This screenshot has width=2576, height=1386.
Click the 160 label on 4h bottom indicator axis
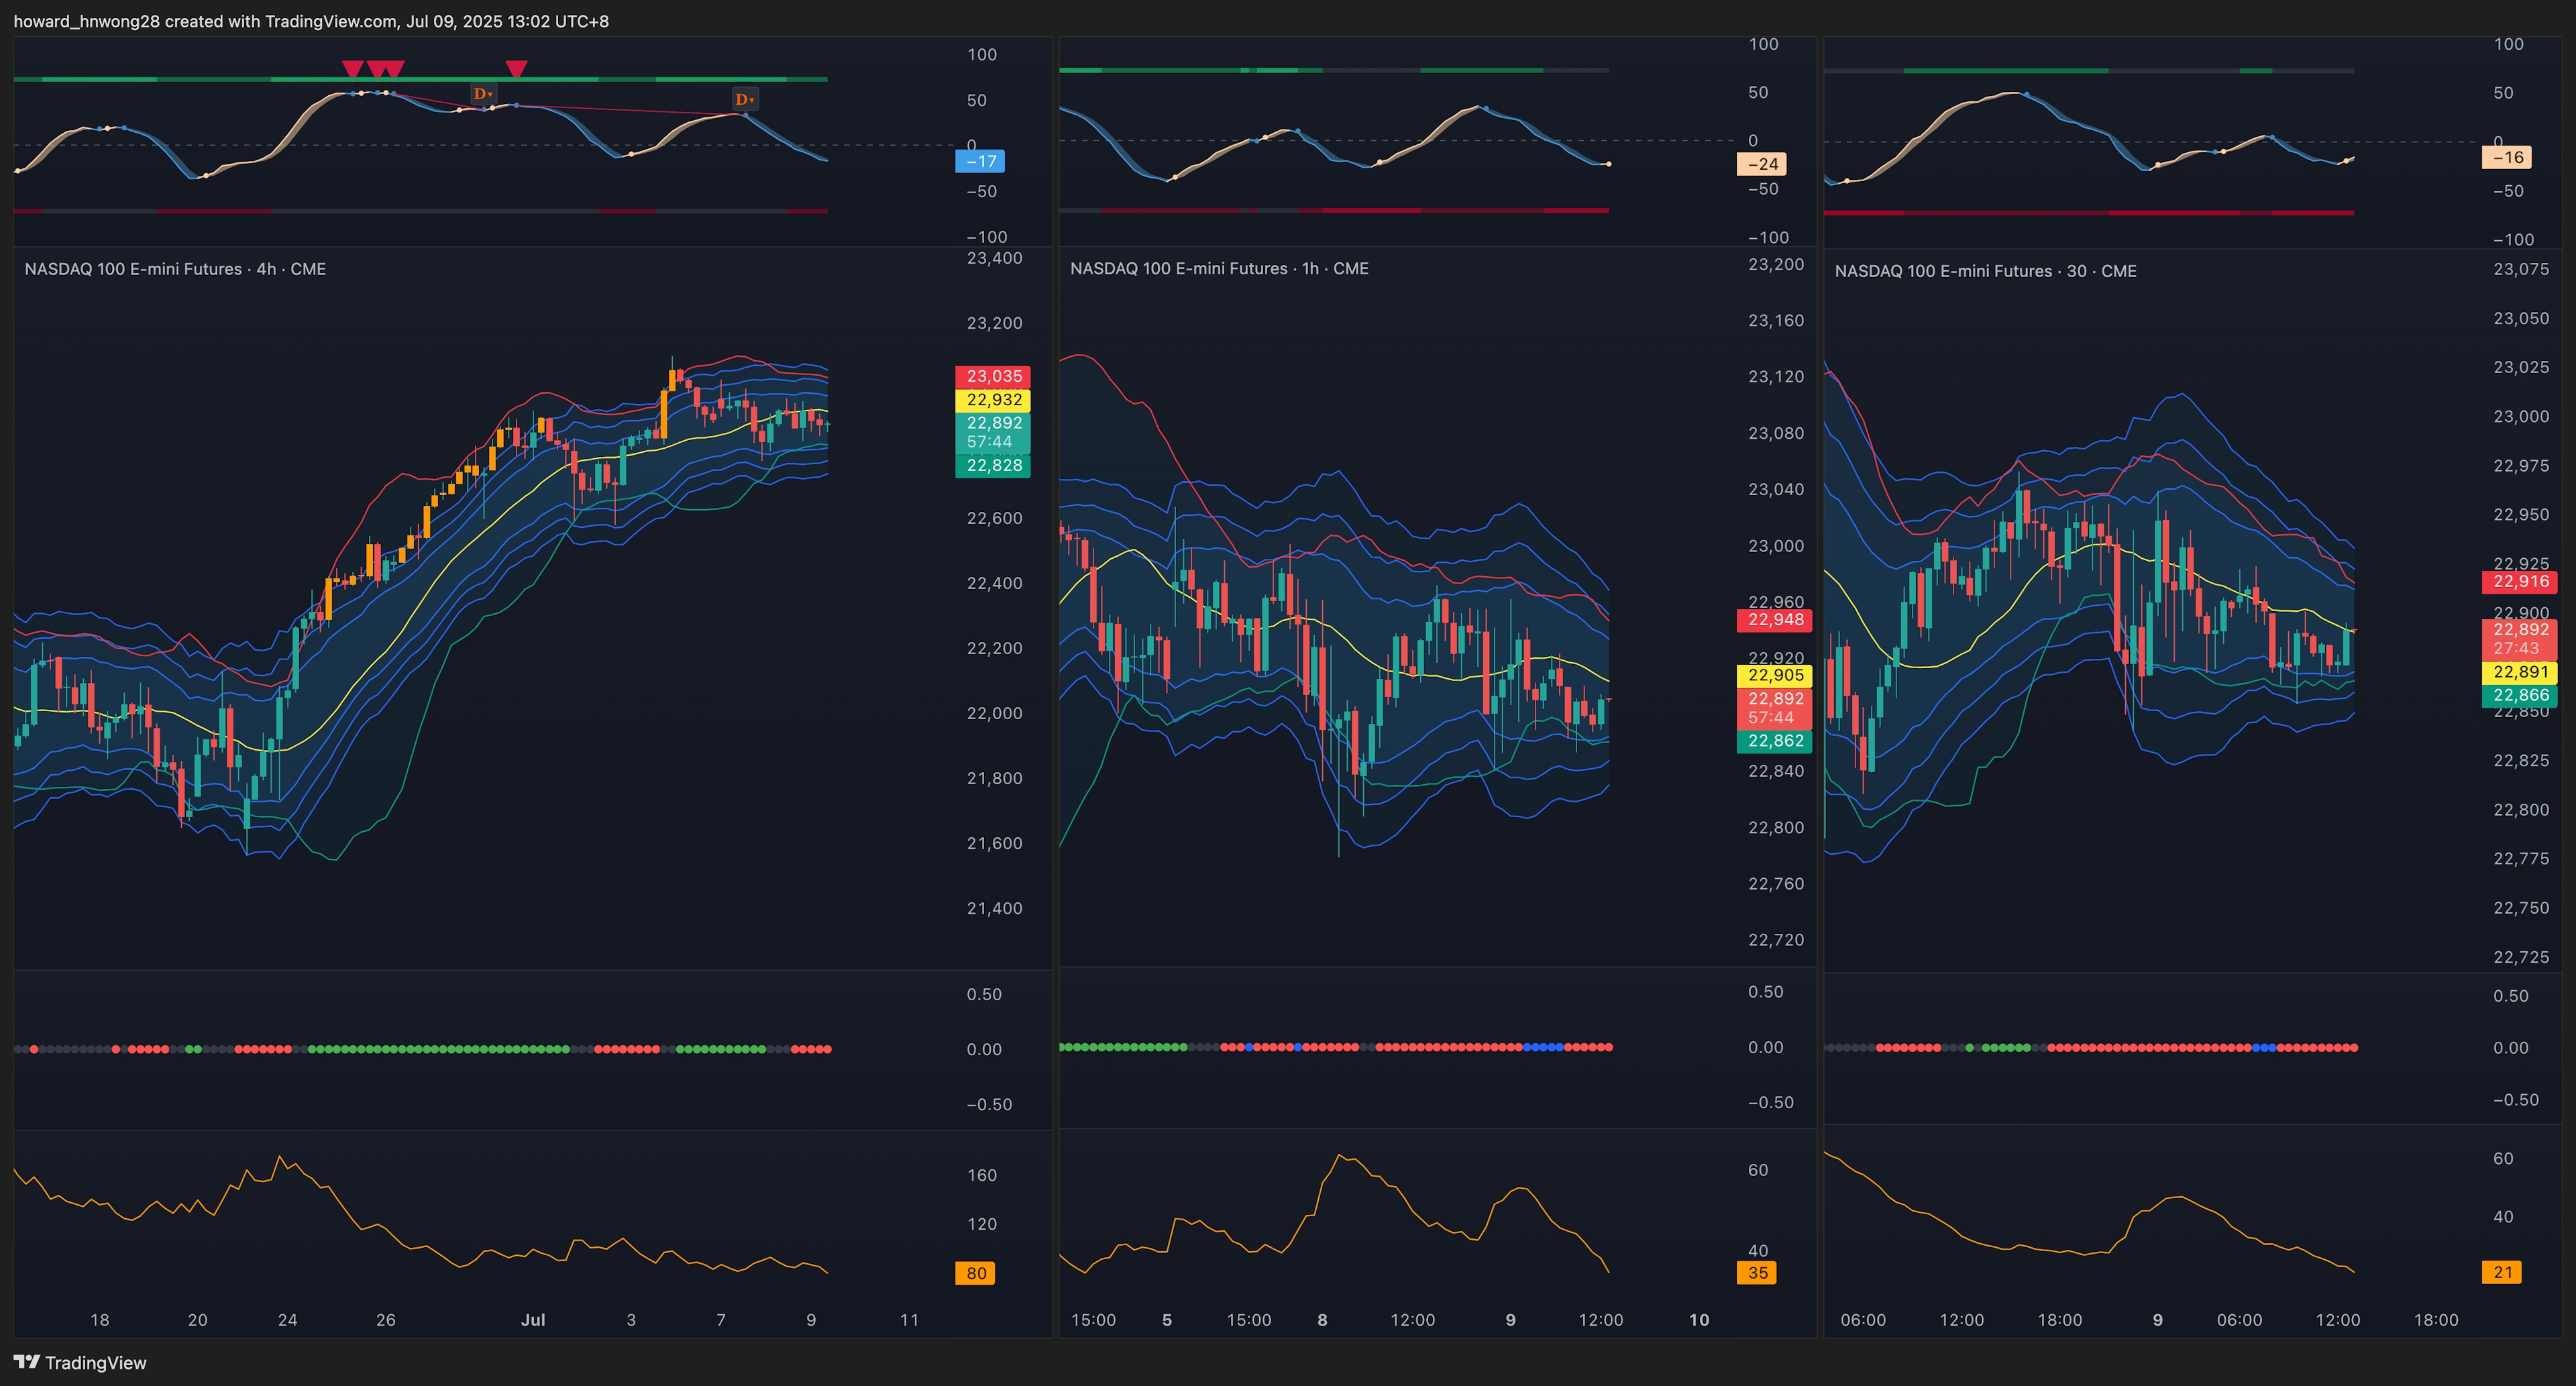point(982,1175)
